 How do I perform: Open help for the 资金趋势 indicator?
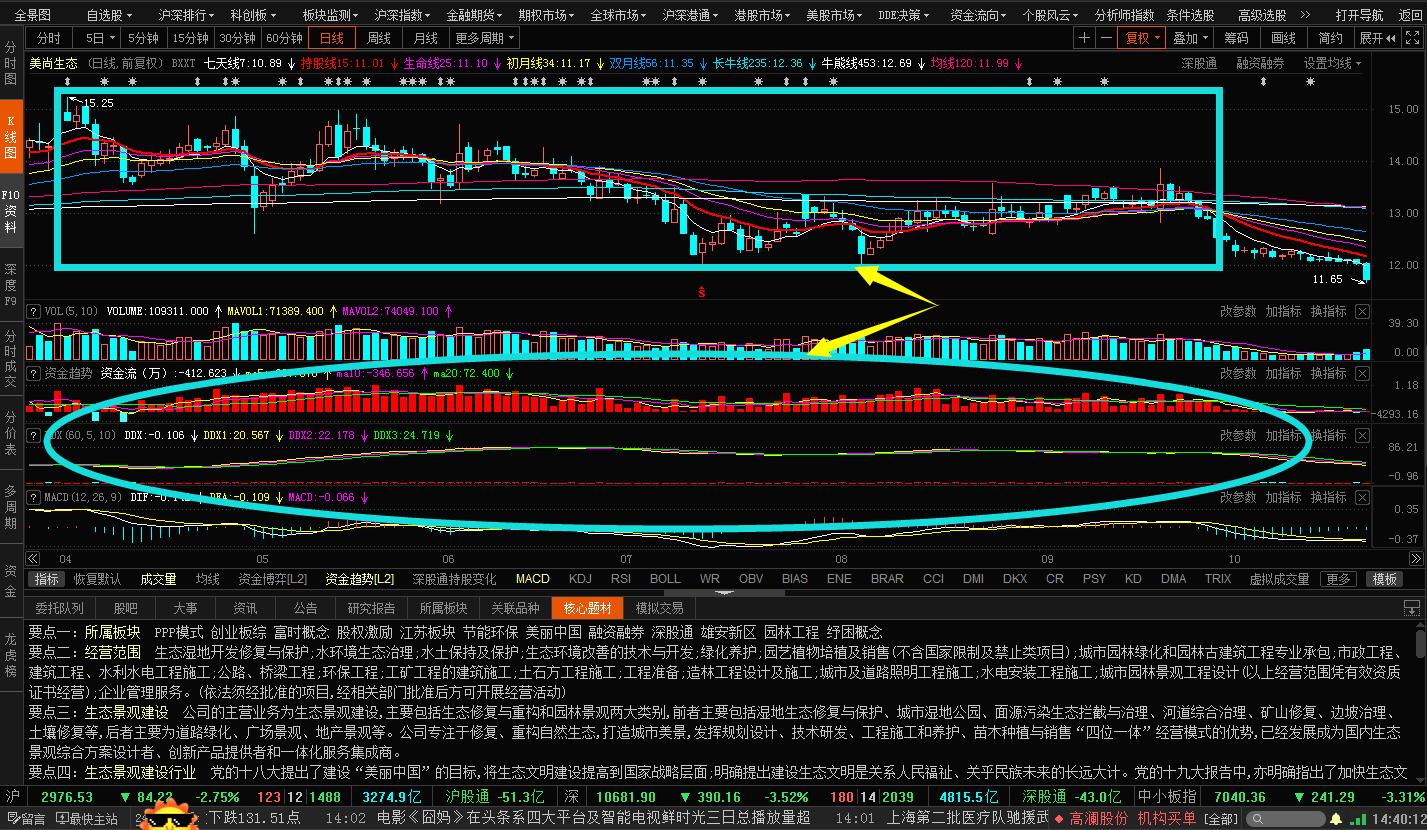pos(34,373)
